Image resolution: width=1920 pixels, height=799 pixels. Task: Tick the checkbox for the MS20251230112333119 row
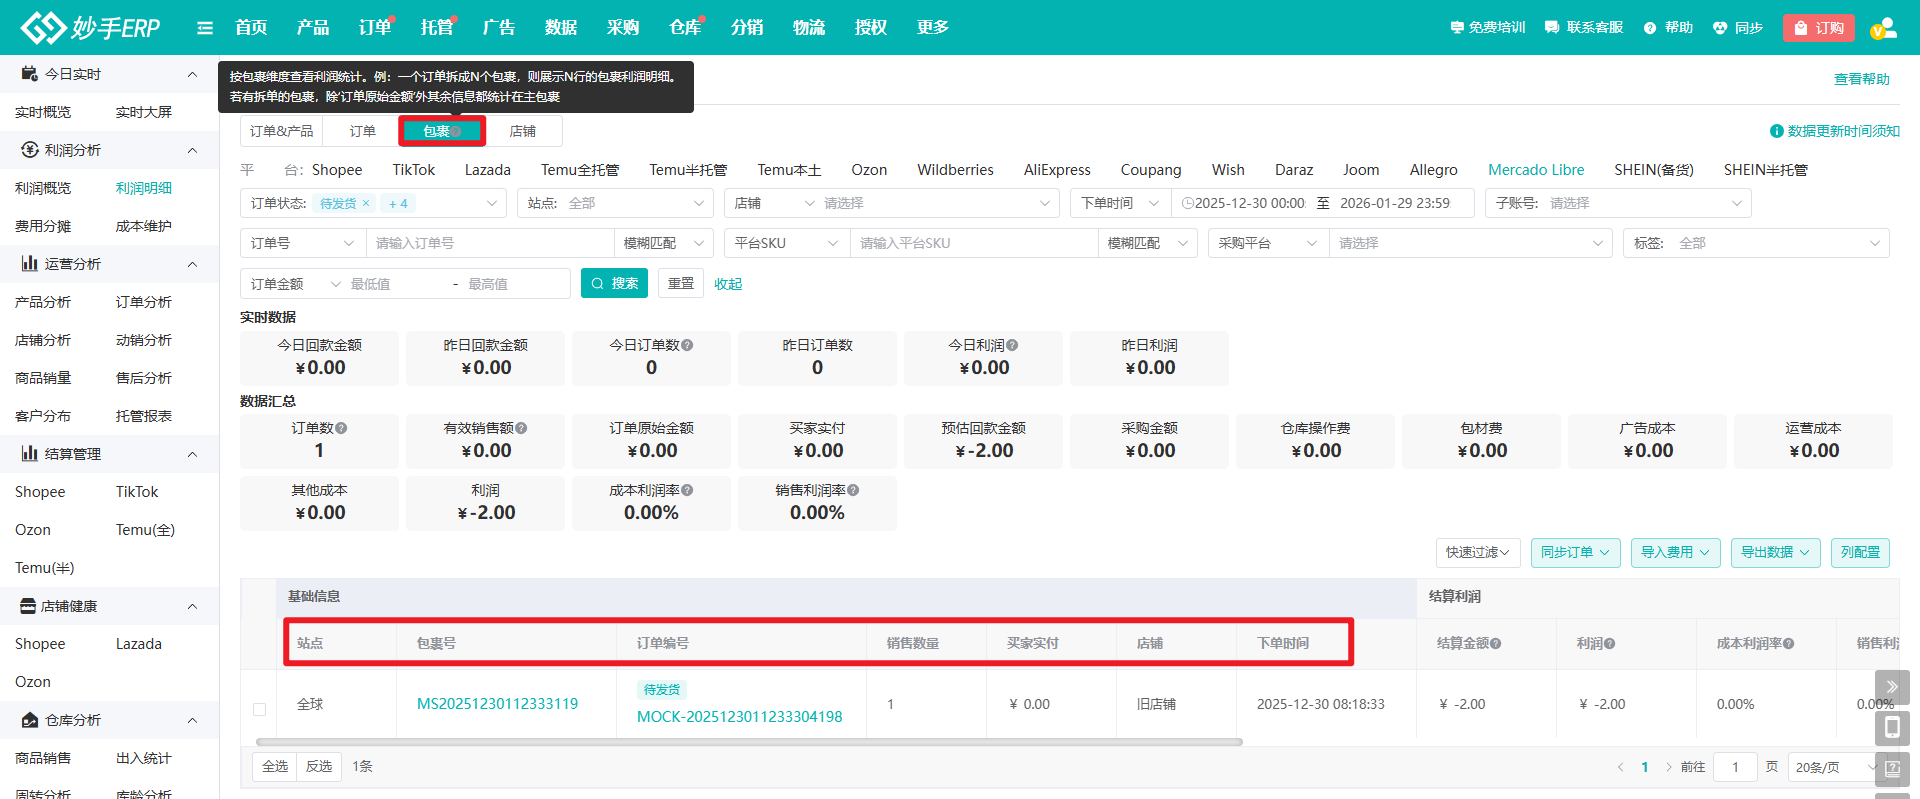pyautogui.click(x=259, y=709)
